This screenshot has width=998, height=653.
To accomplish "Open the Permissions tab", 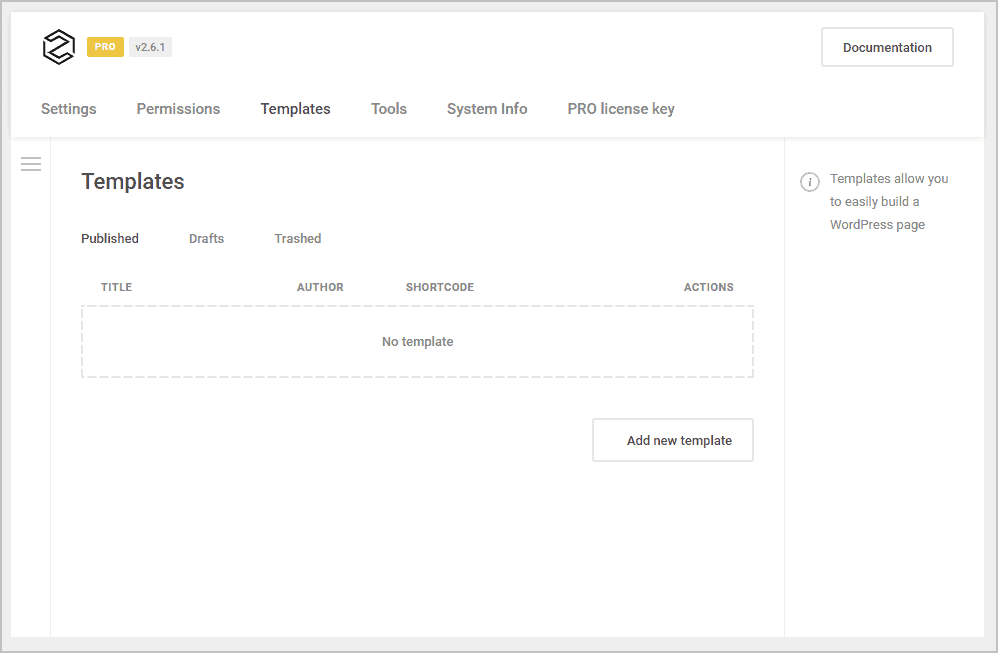I will (x=178, y=108).
